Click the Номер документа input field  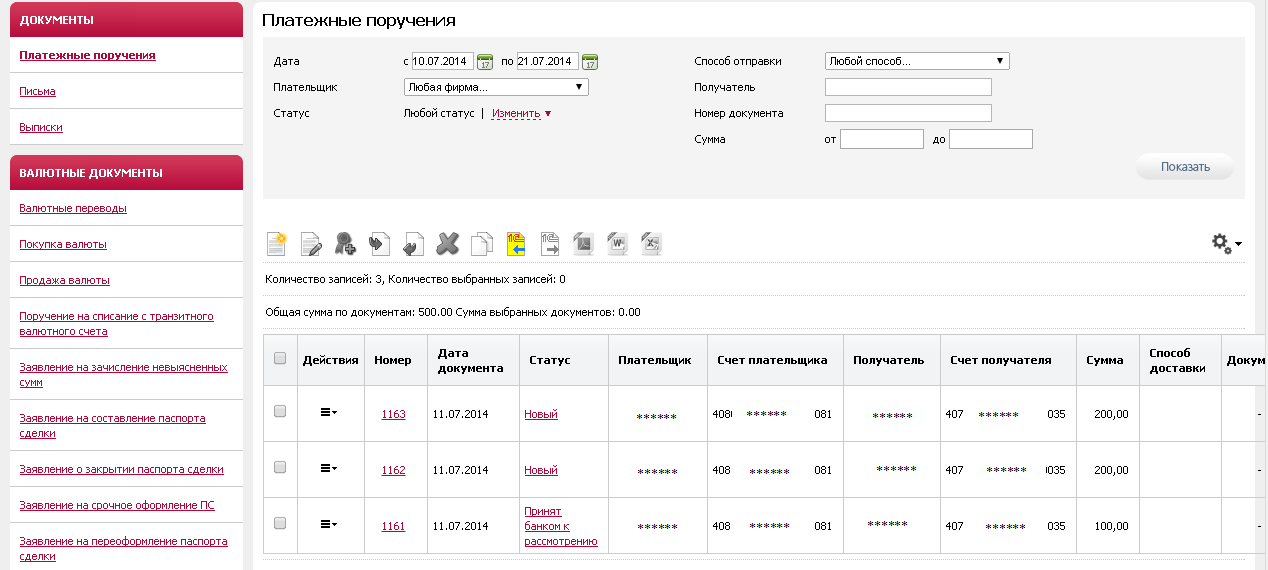pos(908,113)
